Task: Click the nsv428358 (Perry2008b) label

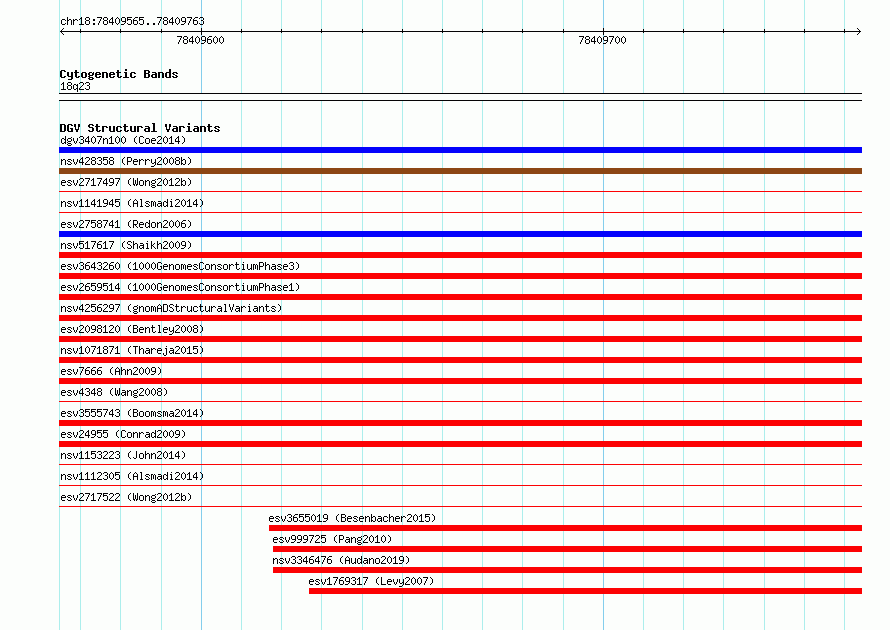Action: tap(126, 161)
